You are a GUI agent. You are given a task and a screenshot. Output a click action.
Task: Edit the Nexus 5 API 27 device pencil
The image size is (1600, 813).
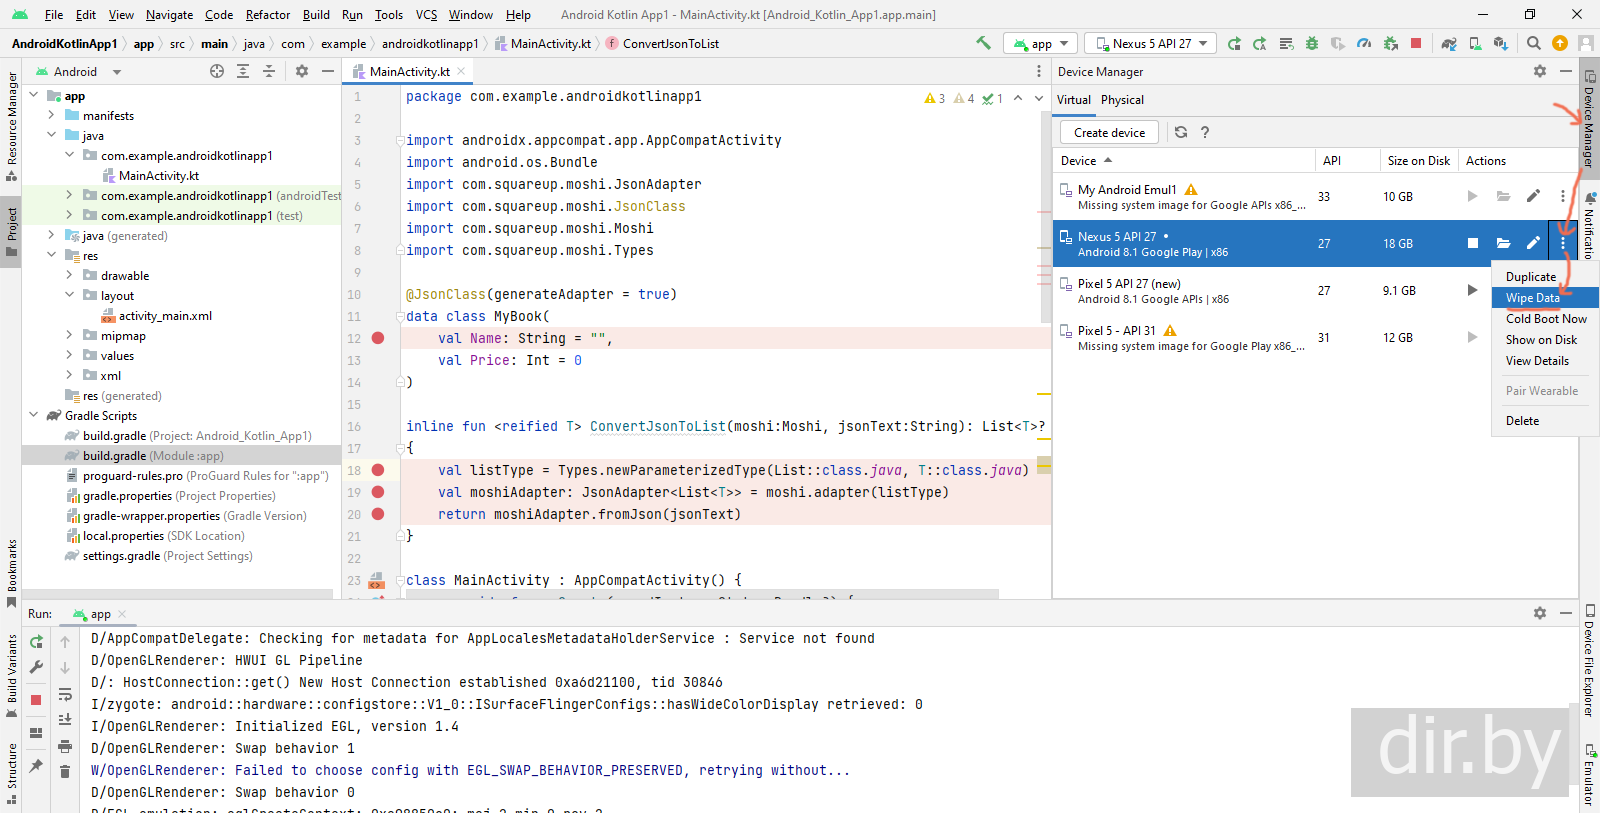1533,243
